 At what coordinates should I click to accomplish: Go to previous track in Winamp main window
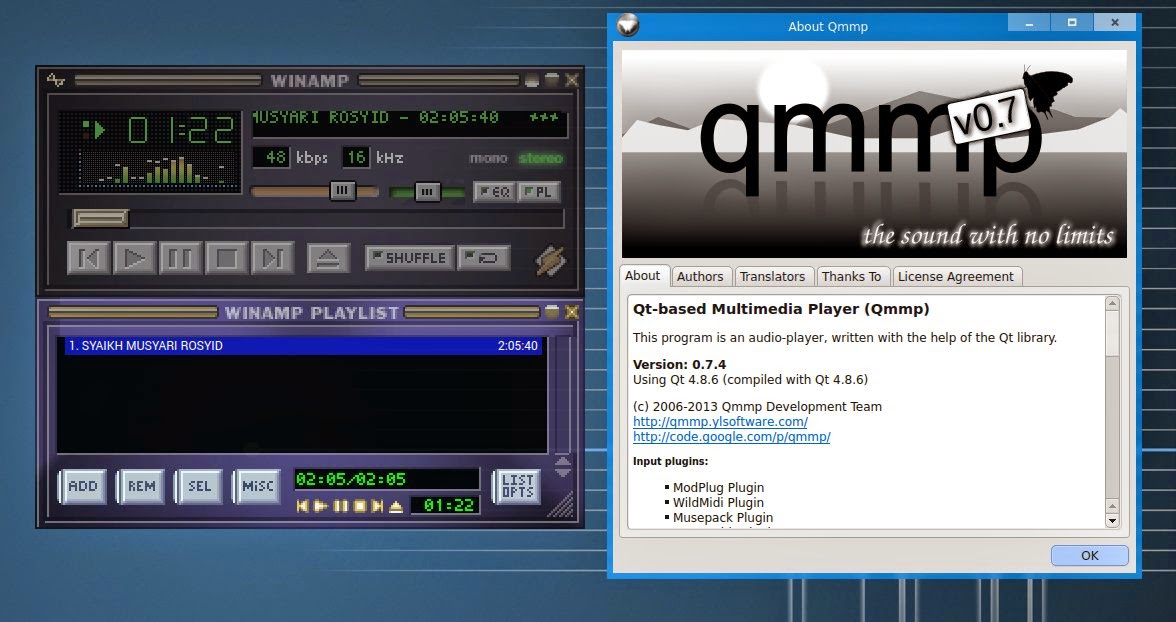(88, 258)
